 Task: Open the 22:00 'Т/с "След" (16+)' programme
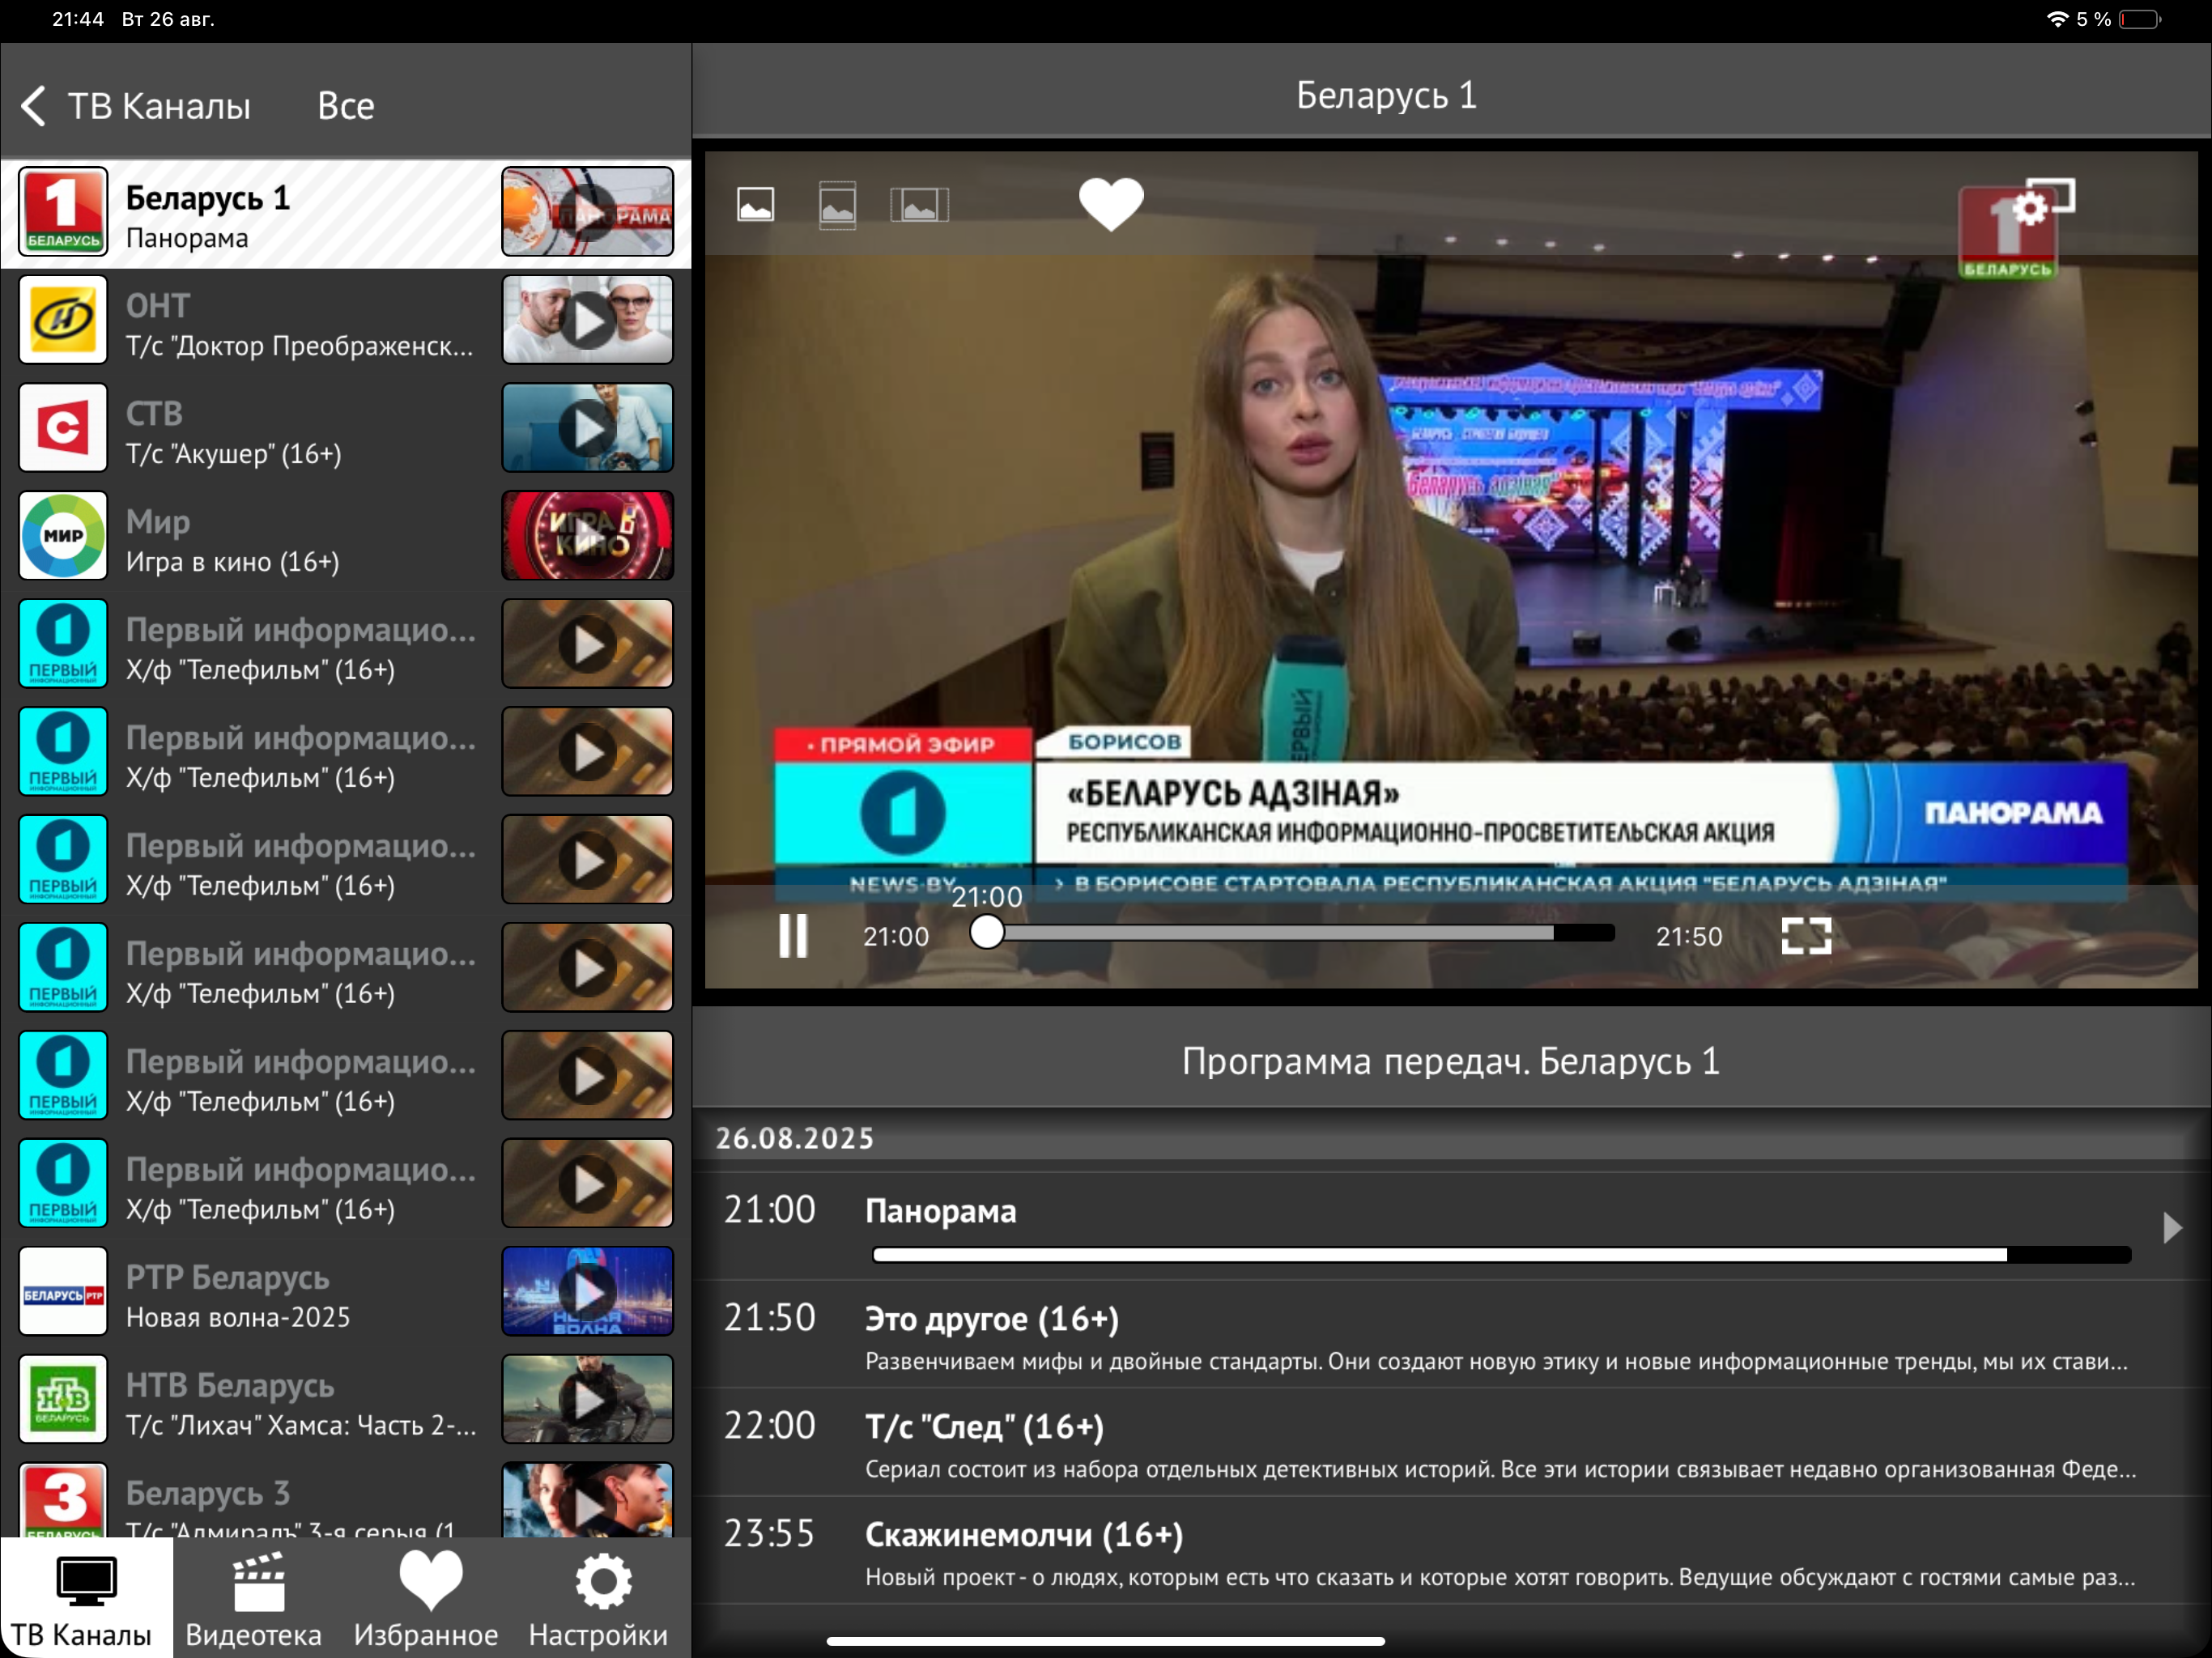coord(1452,1443)
